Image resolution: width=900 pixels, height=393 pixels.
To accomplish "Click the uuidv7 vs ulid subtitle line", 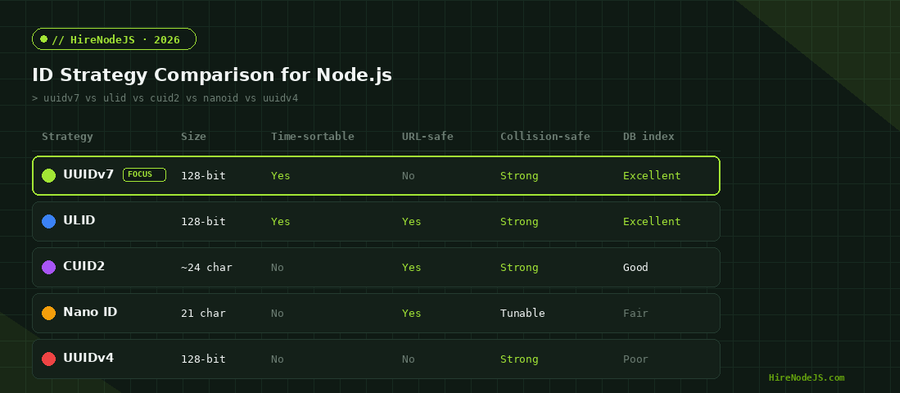I will click(x=165, y=98).
